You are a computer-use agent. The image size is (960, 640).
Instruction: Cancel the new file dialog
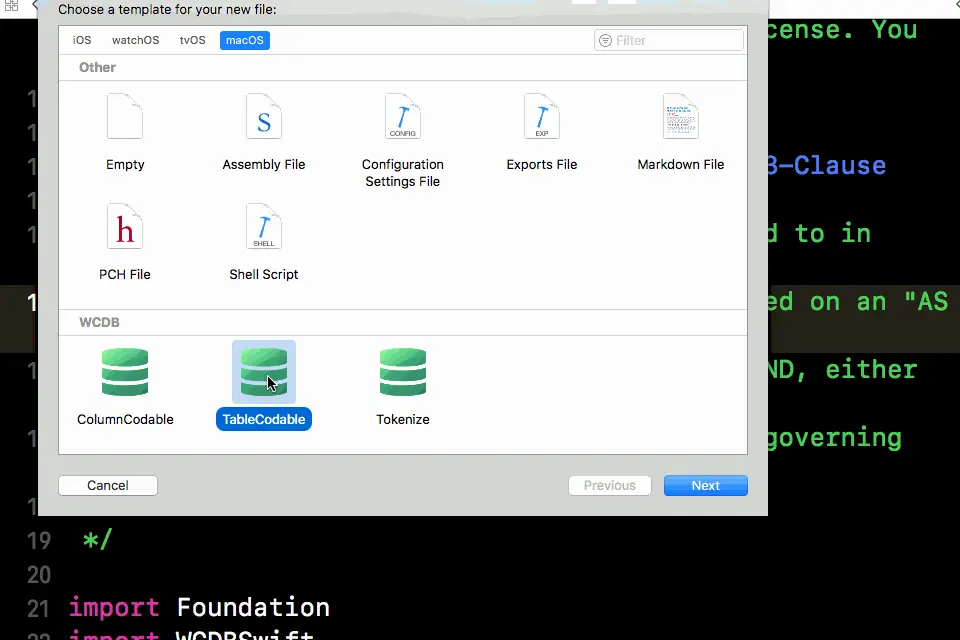108,486
